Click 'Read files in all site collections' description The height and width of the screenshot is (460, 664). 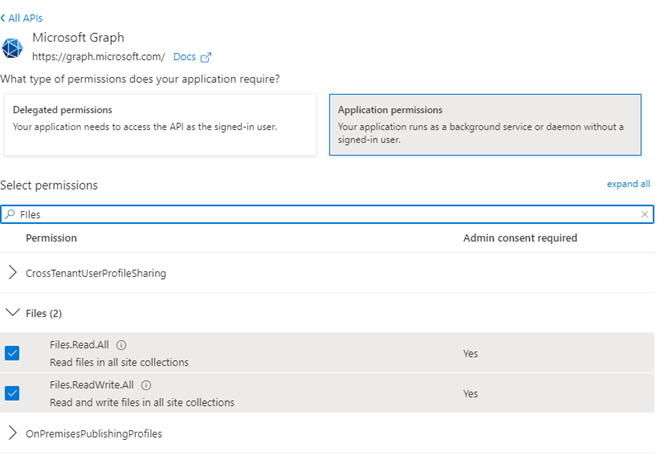[x=119, y=362]
